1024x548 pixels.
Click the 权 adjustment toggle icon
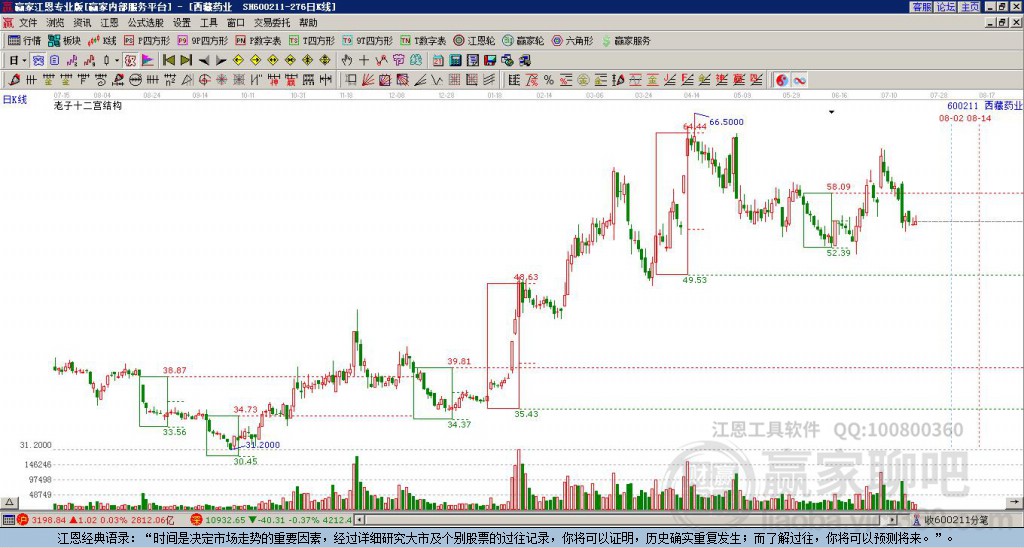130,61
